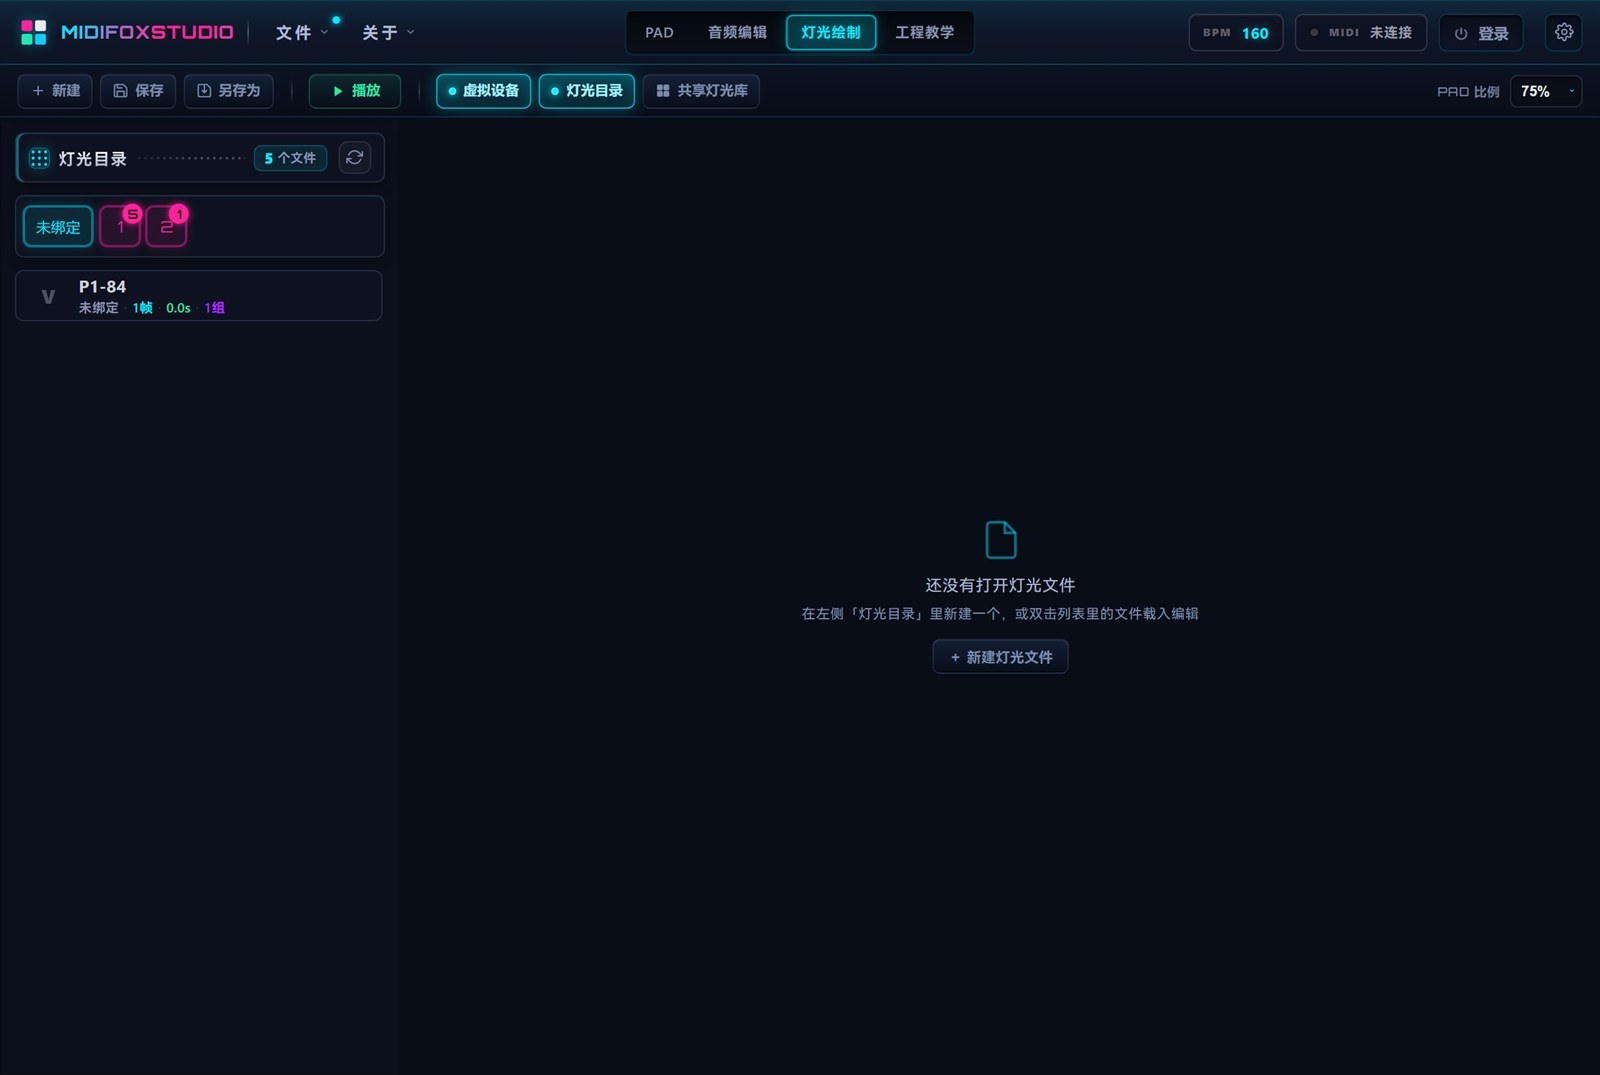Toggle the 灯光目录 panel button

tap(587, 91)
